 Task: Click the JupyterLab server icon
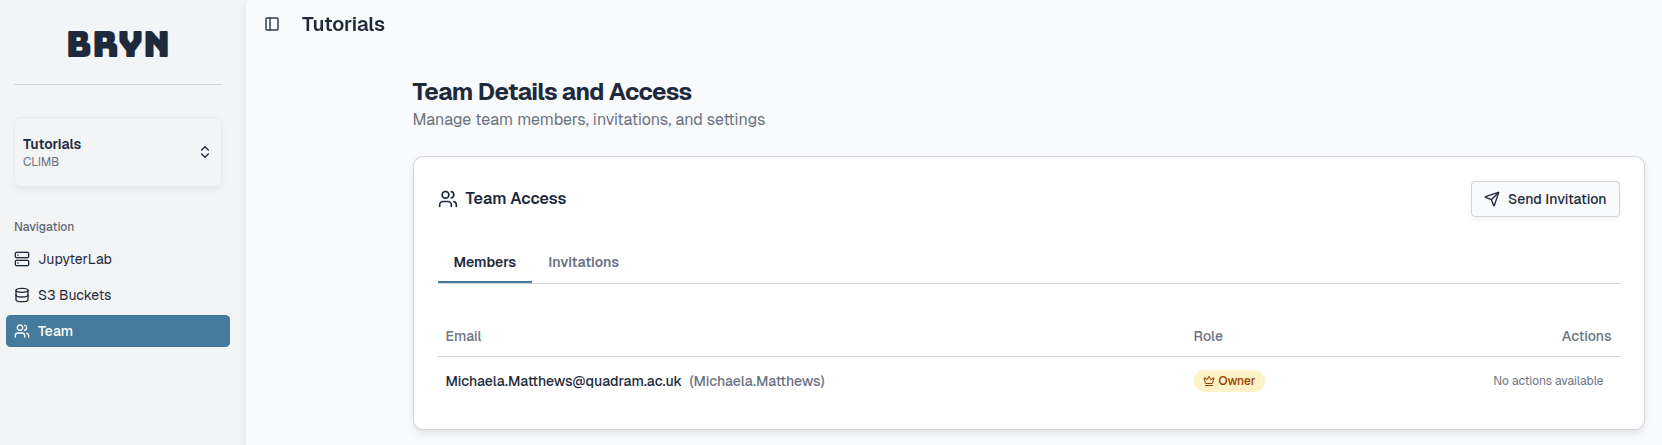[22, 259]
